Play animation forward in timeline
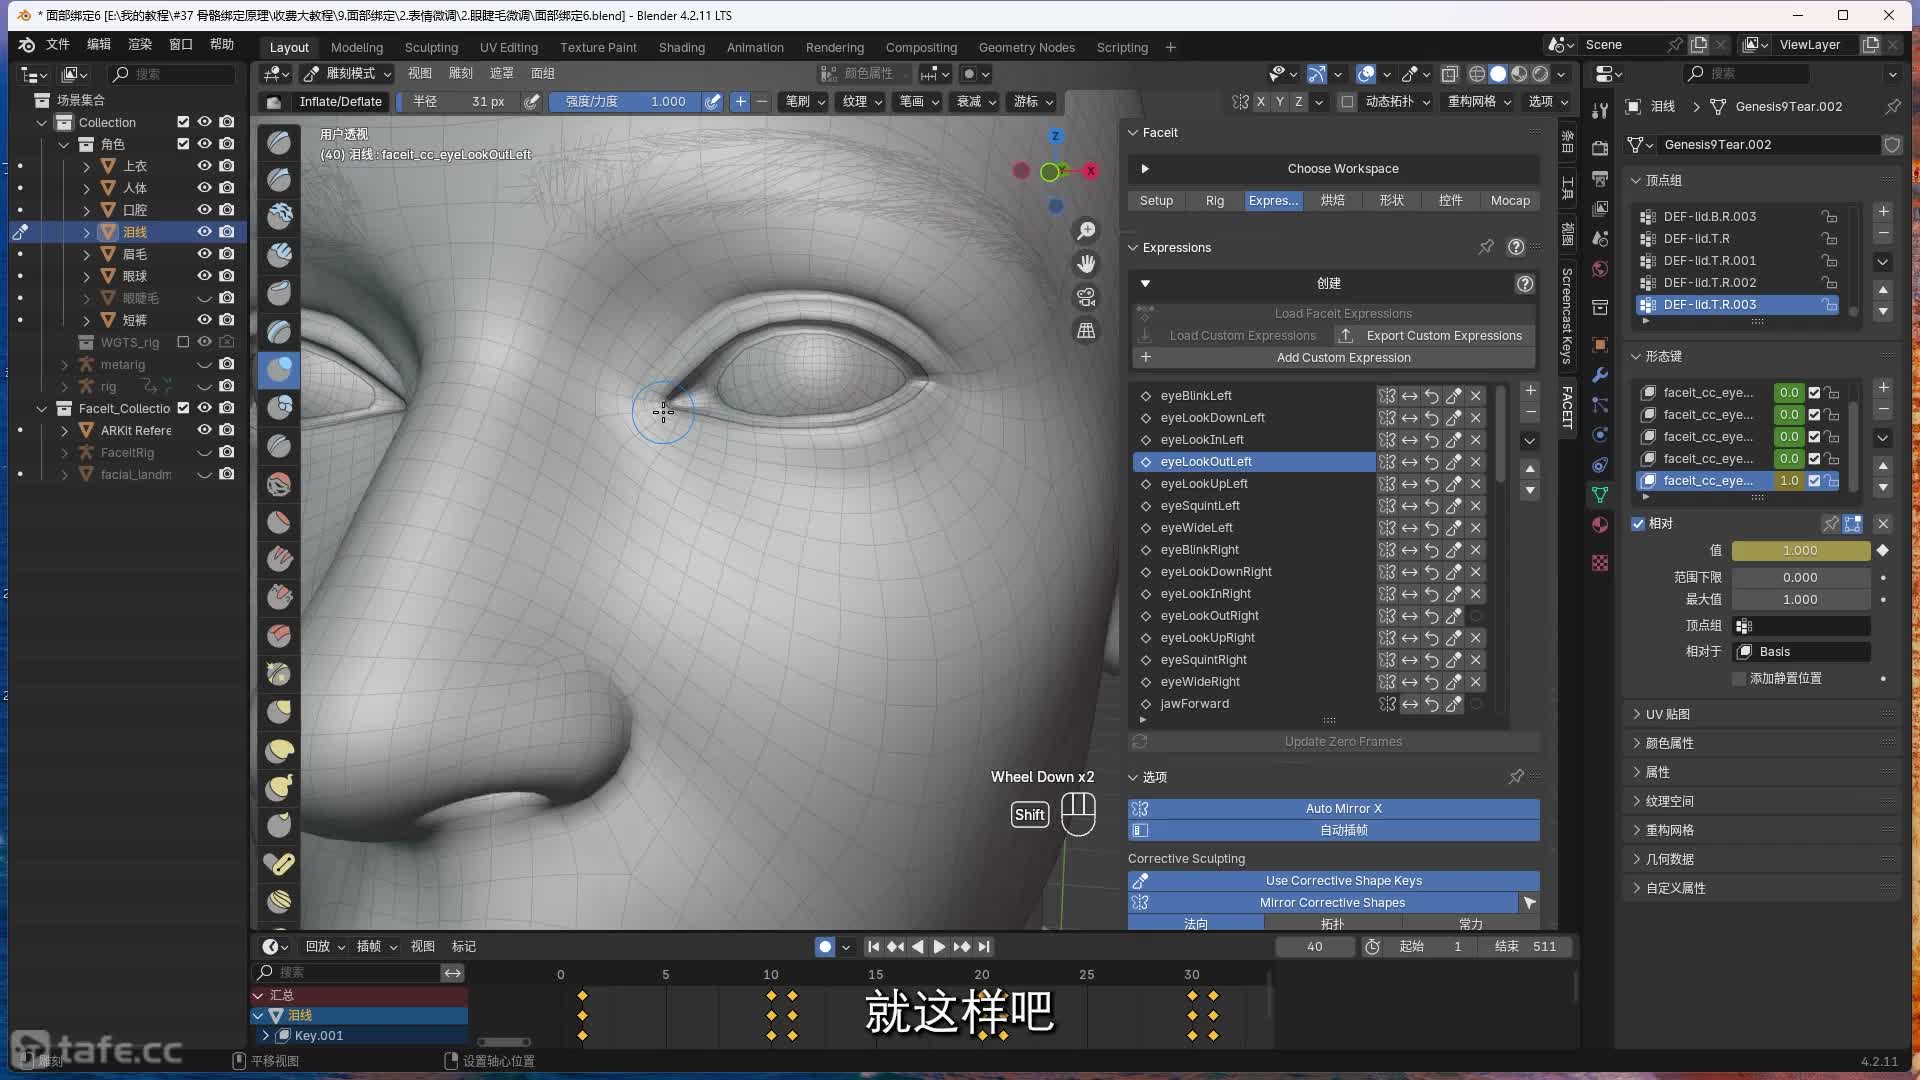This screenshot has height=1080, width=1920. click(x=939, y=947)
